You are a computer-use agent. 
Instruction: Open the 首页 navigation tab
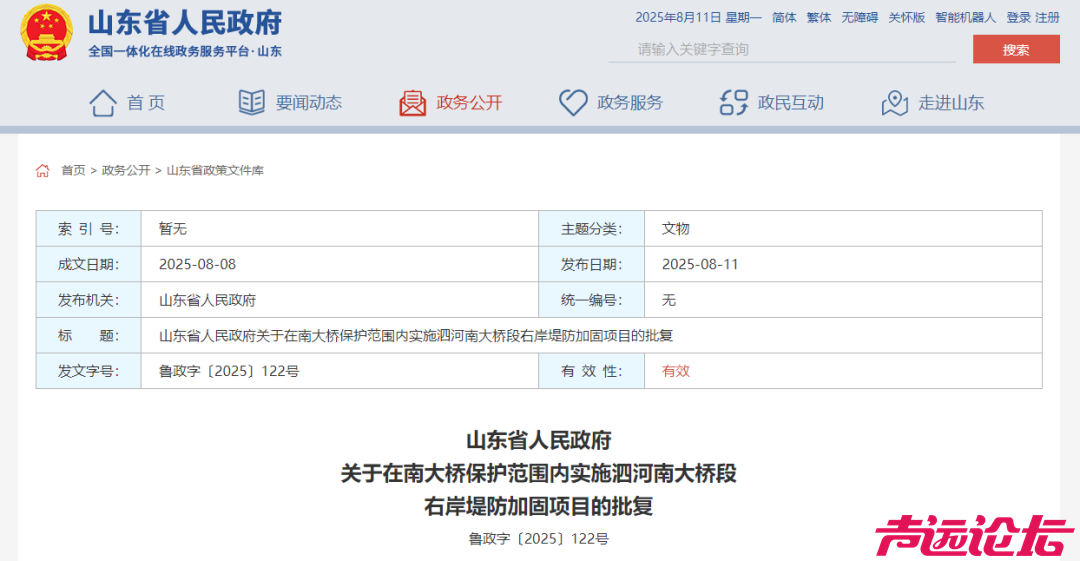click(x=146, y=103)
